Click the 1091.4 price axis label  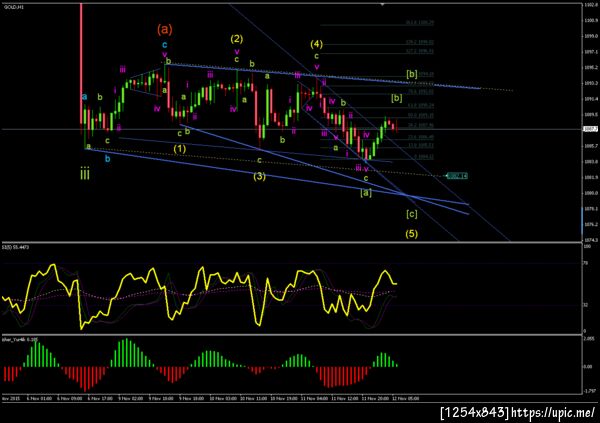(590, 99)
